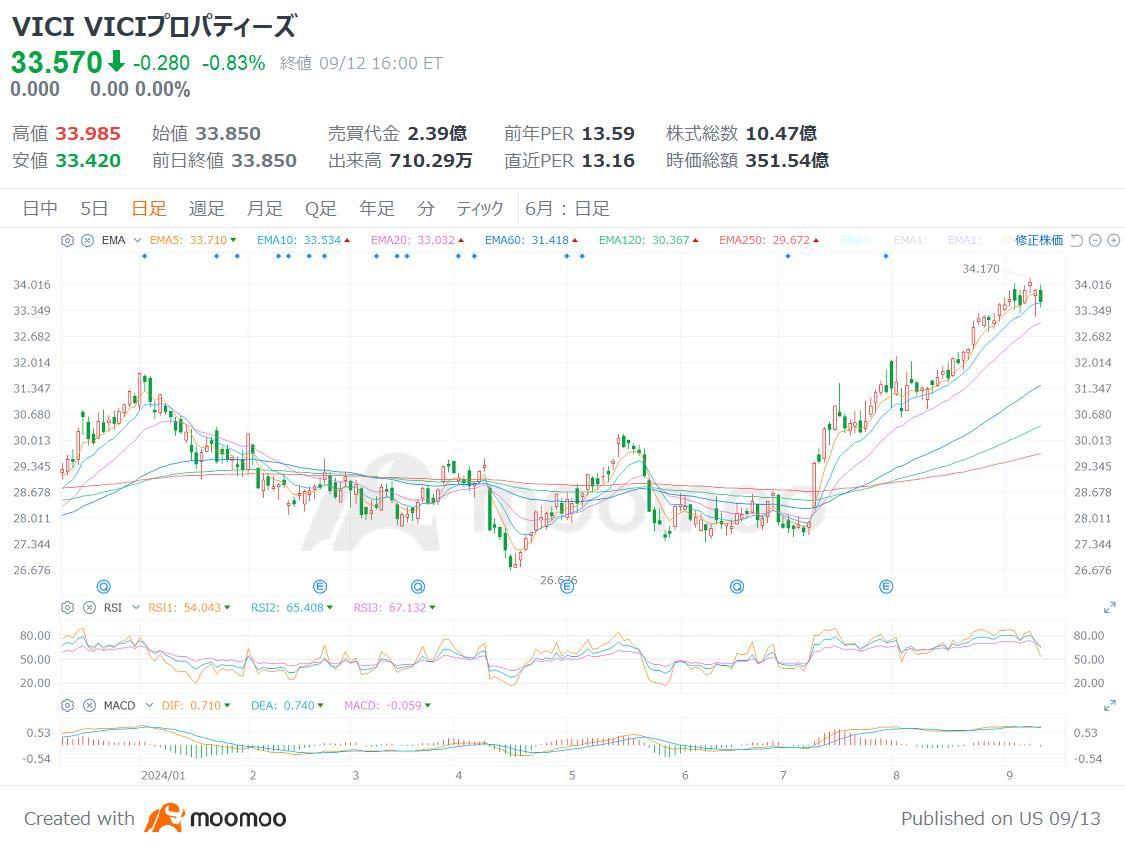Click the 前日終値 33.850 value

(x=263, y=161)
